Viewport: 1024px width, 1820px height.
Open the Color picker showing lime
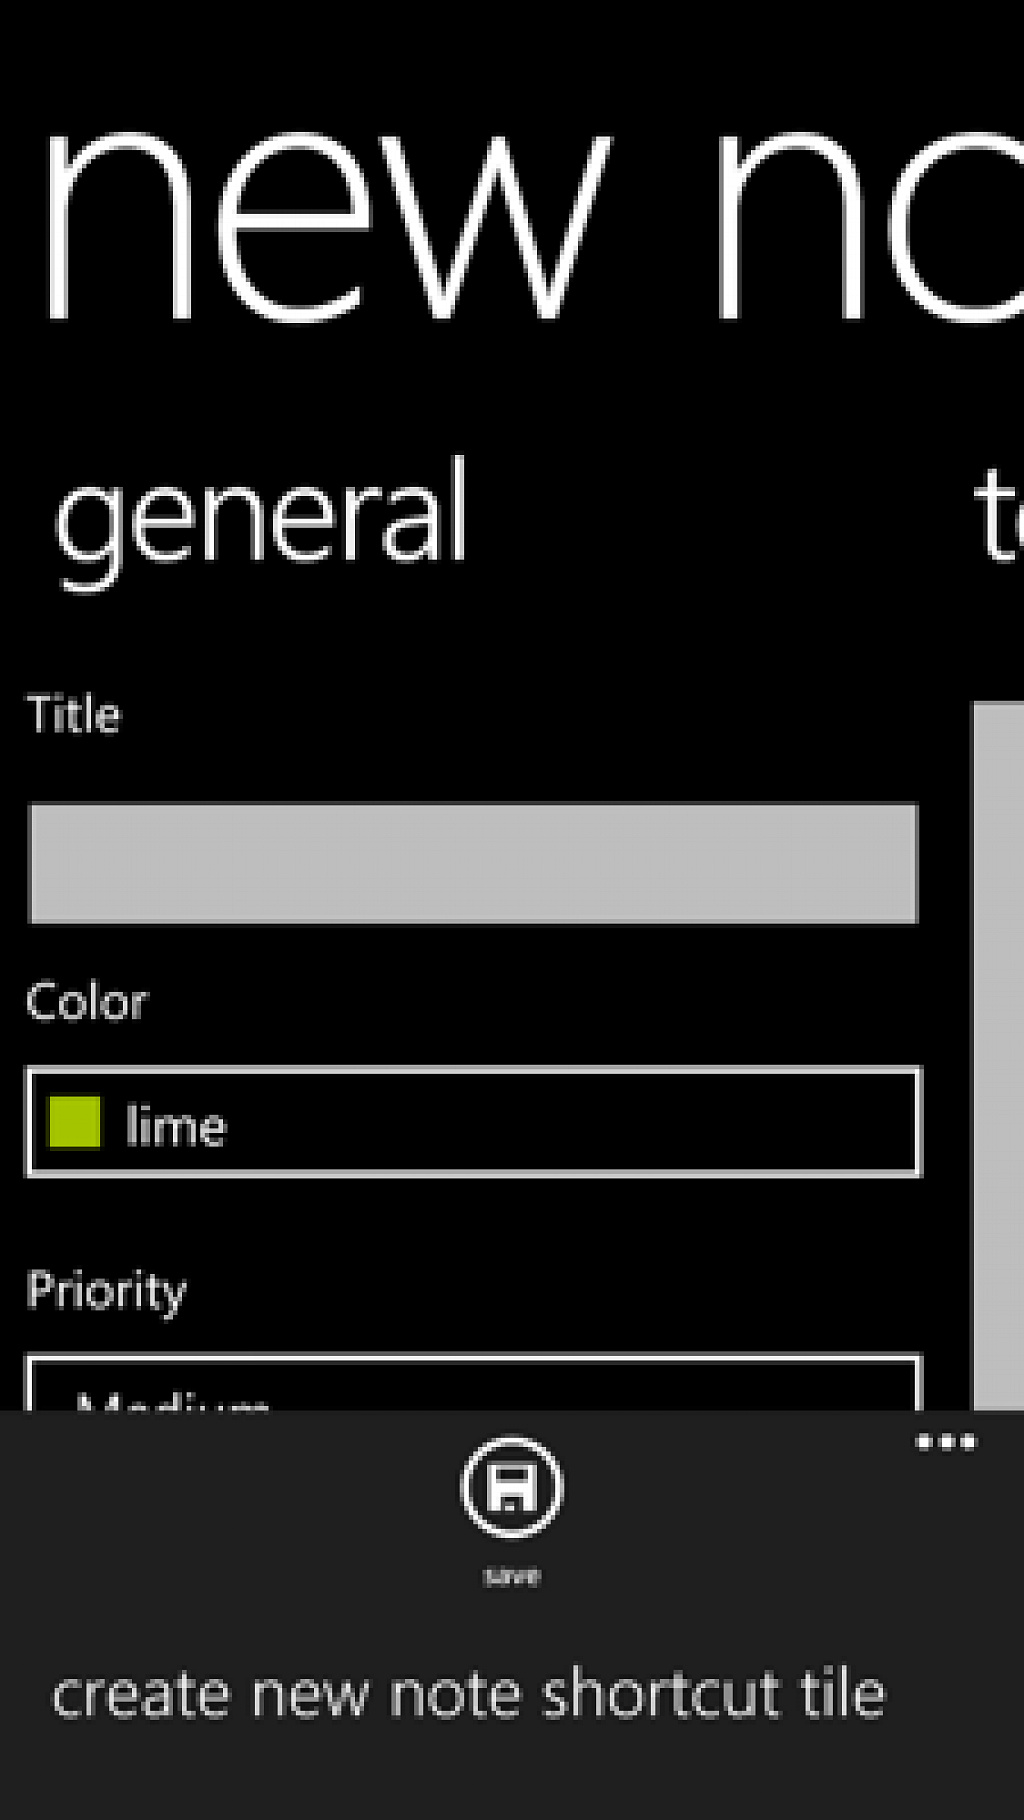coord(473,1122)
